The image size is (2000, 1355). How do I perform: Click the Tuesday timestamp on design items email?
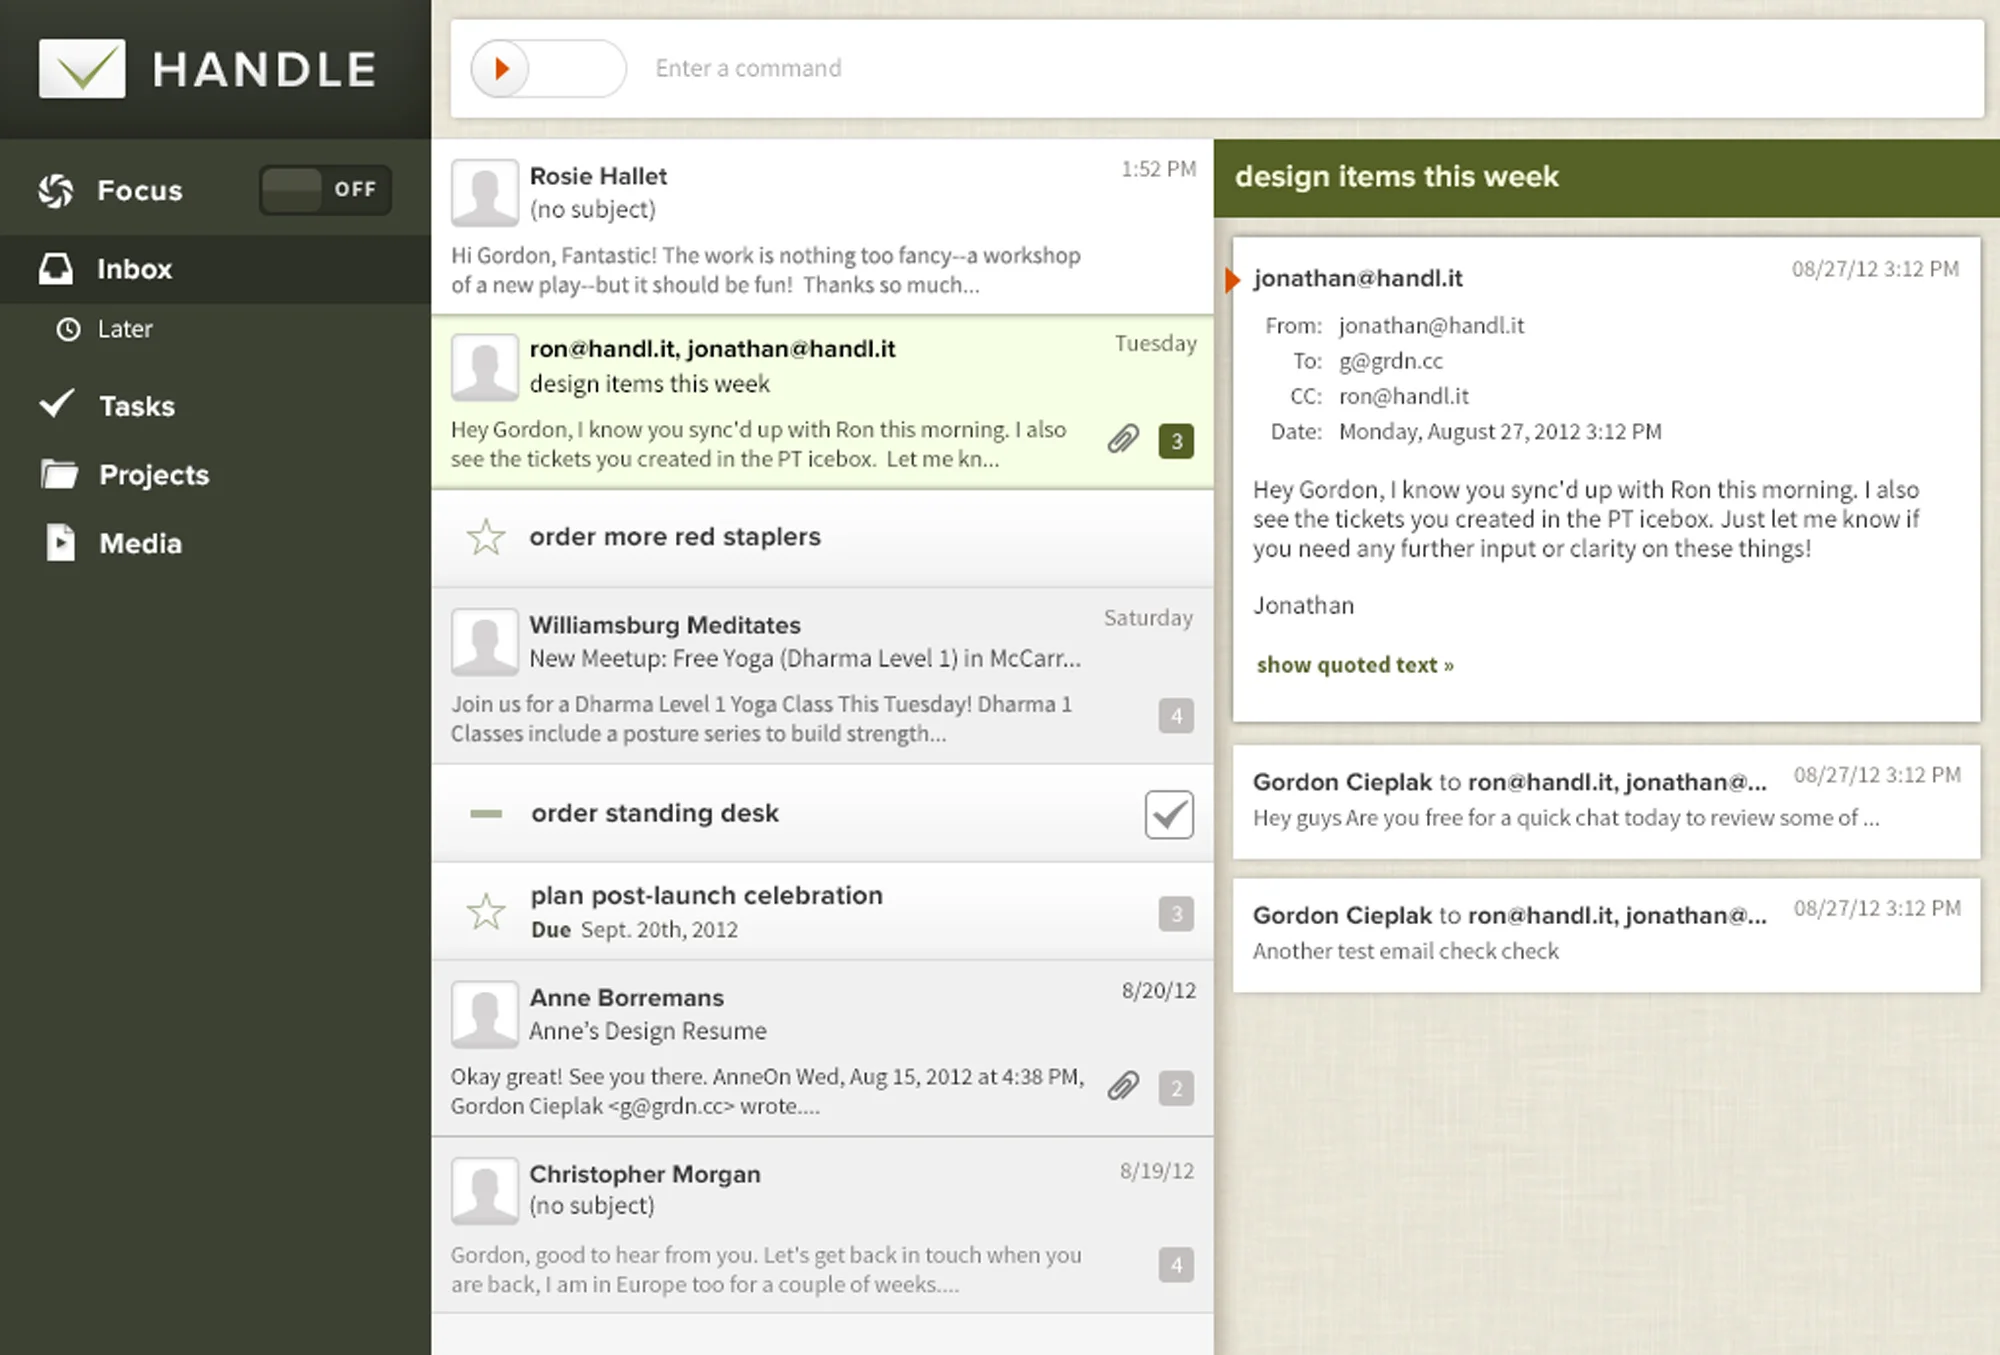coord(1156,344)
